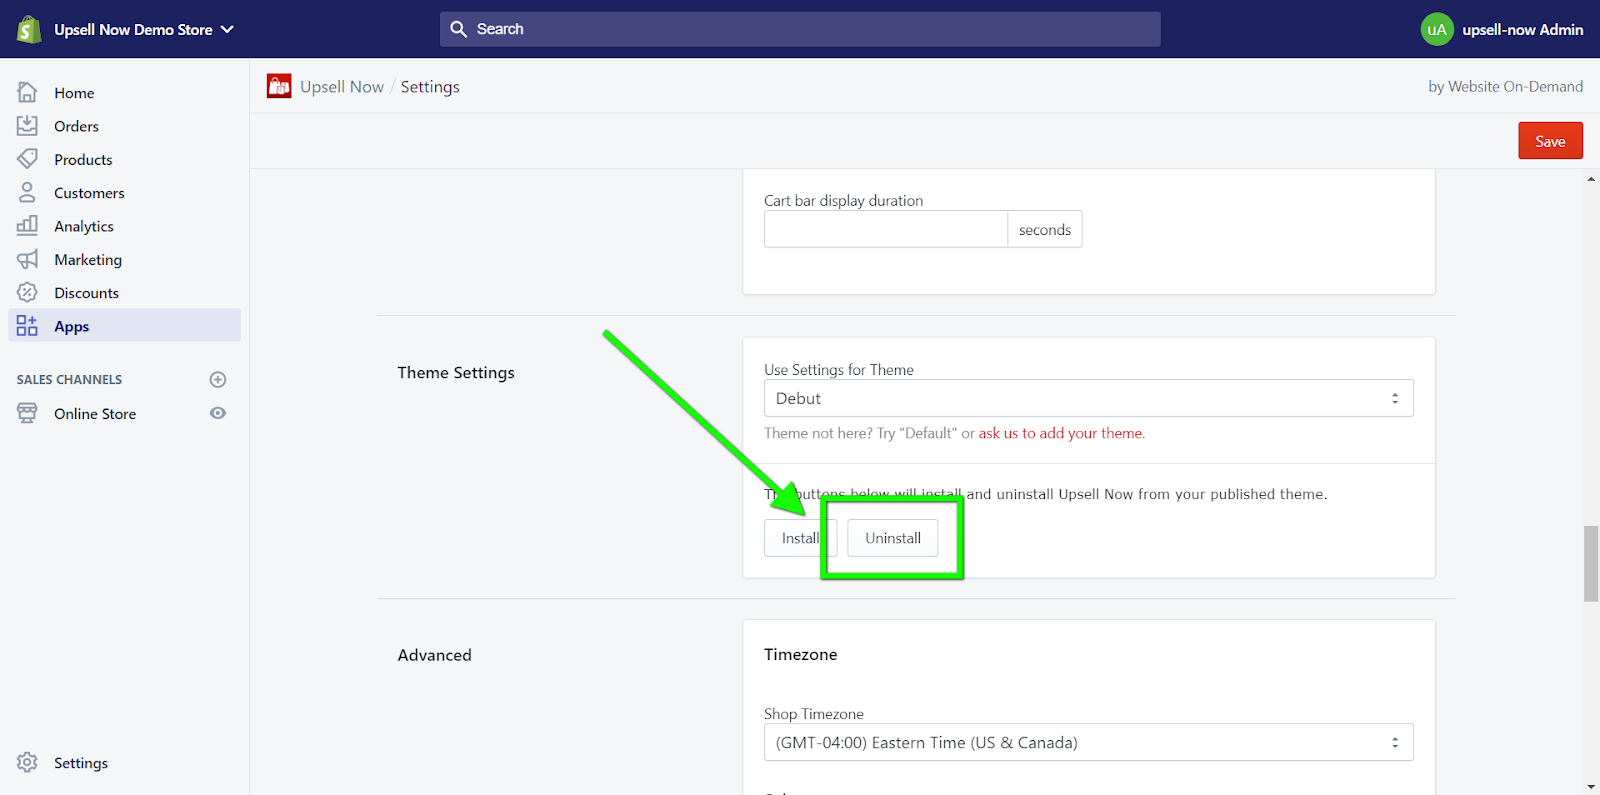Click the 'Timezone' heading text
This screenshot has width=1600, height=795.
pos(801,654)
